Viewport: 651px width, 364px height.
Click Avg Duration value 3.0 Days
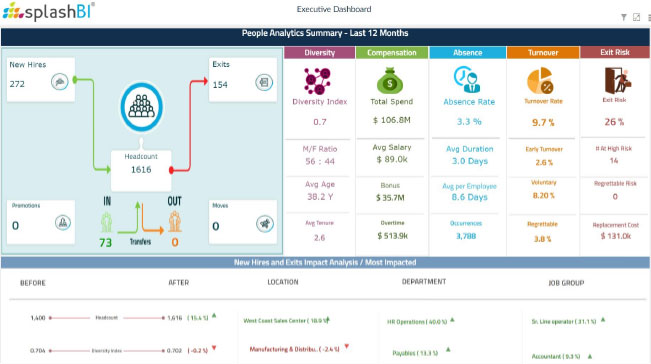coord(470,161)
